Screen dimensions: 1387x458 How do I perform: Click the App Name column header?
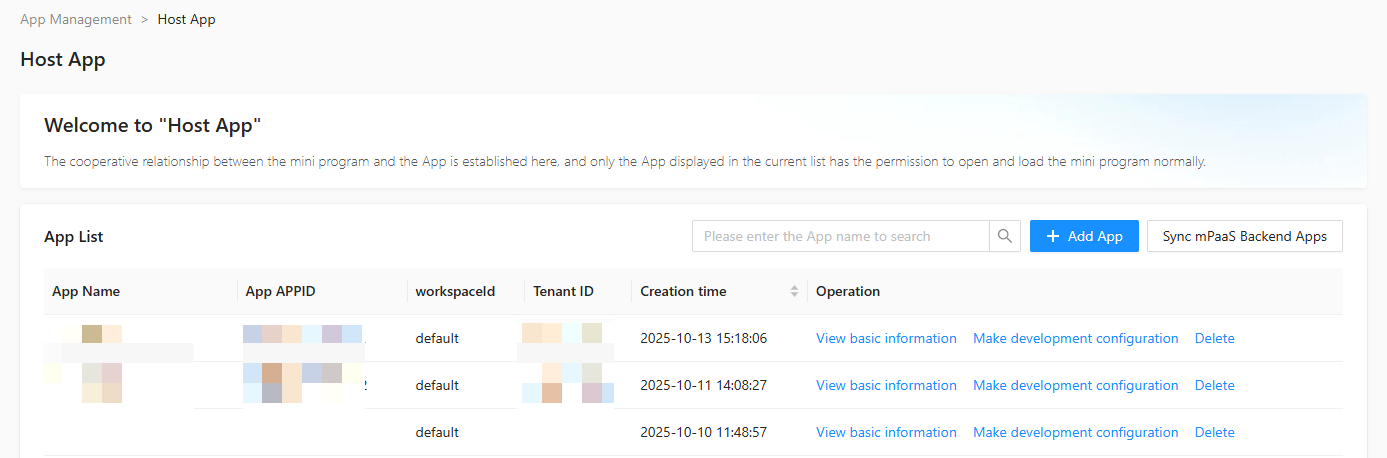86,291
